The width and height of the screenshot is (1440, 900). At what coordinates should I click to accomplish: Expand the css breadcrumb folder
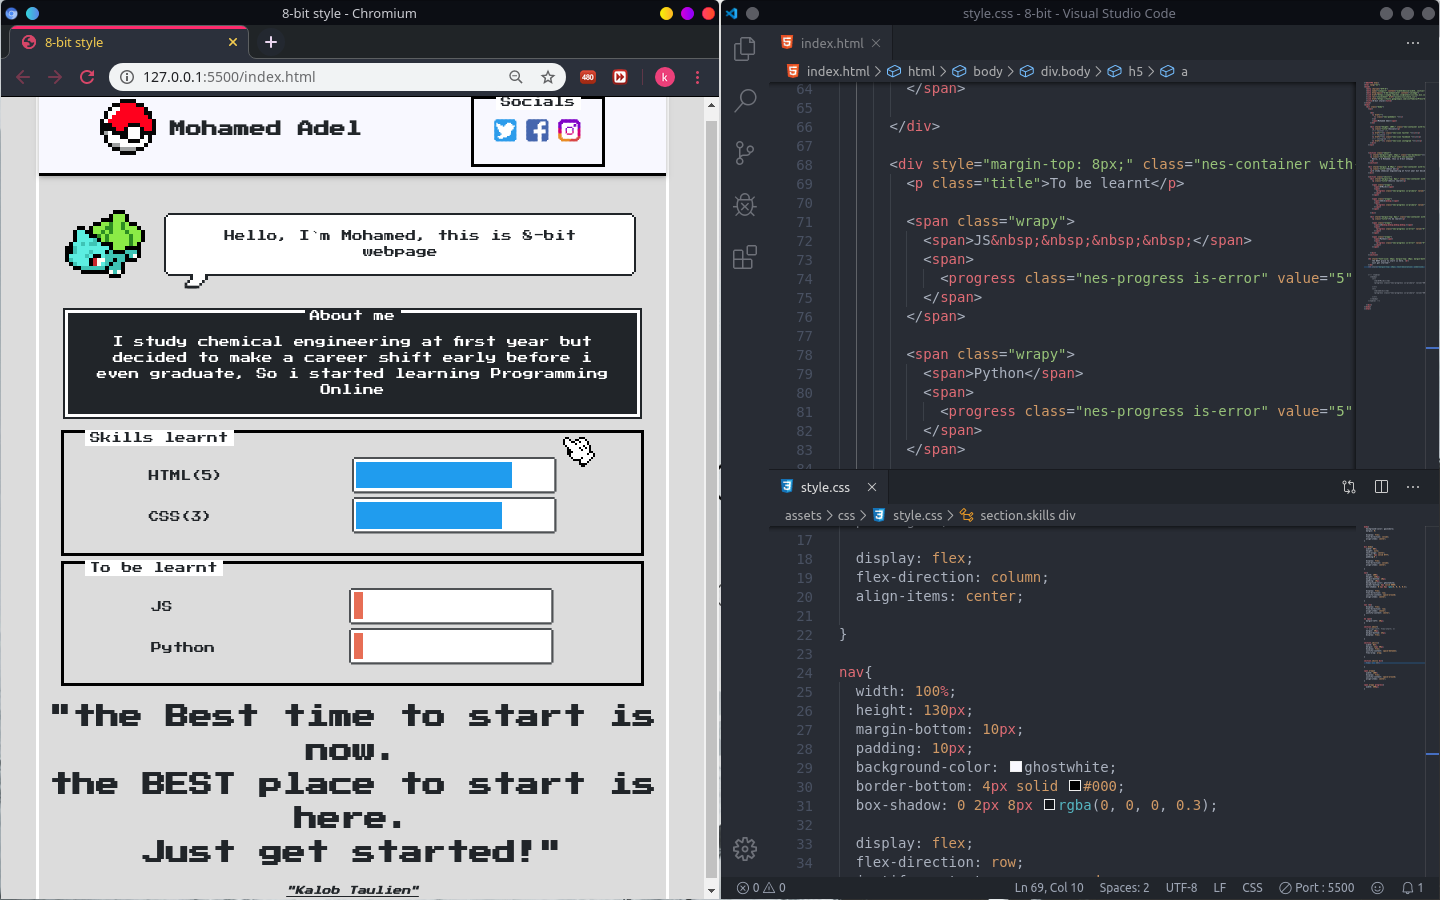pyautogui.click(x=846, y=516)
